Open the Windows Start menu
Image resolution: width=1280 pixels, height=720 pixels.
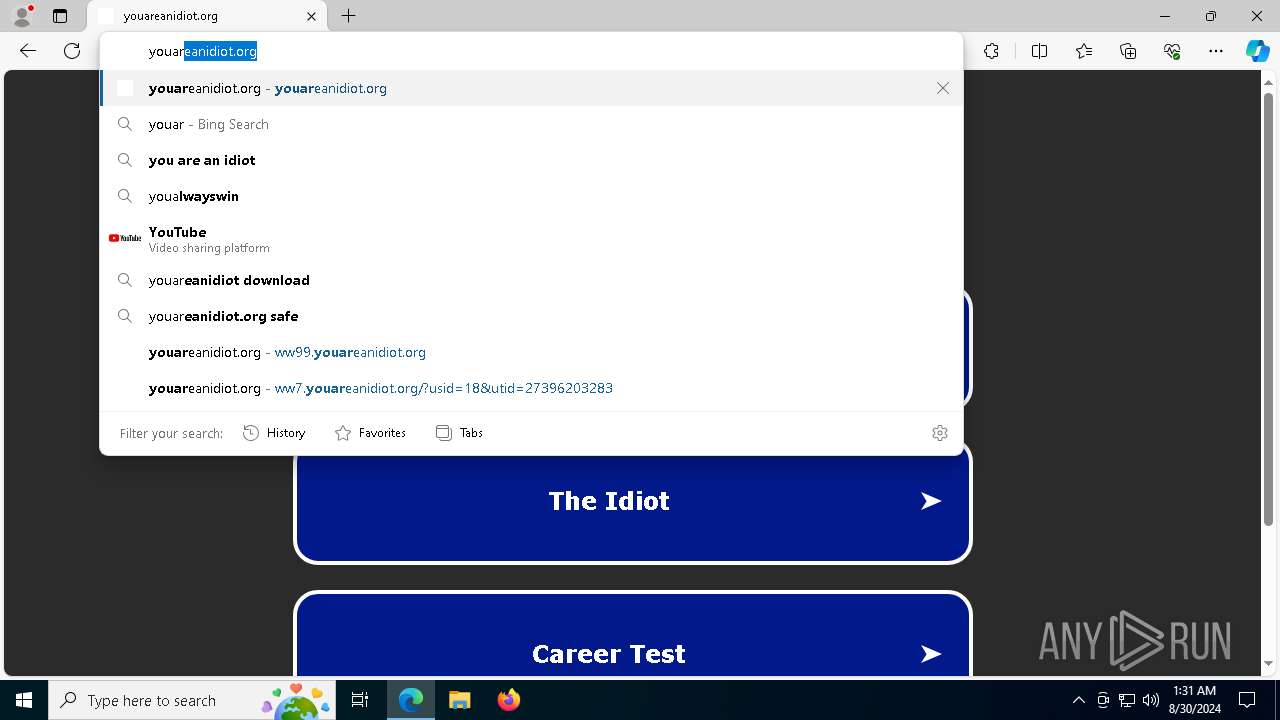pos(24,700)
